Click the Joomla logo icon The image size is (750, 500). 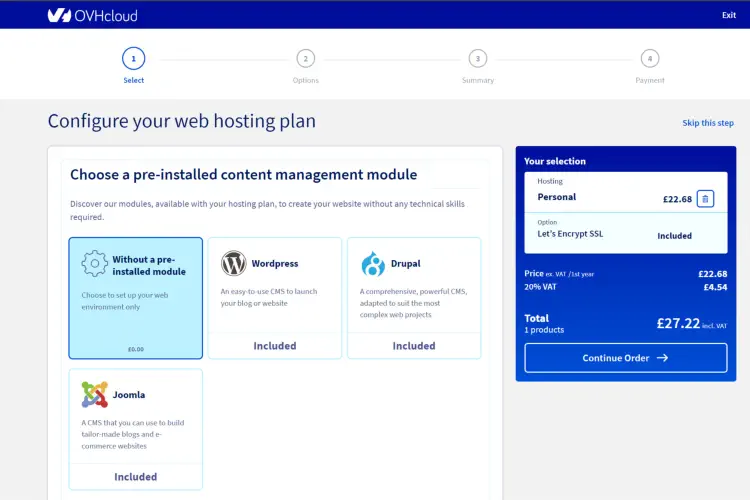coord(94,395)
